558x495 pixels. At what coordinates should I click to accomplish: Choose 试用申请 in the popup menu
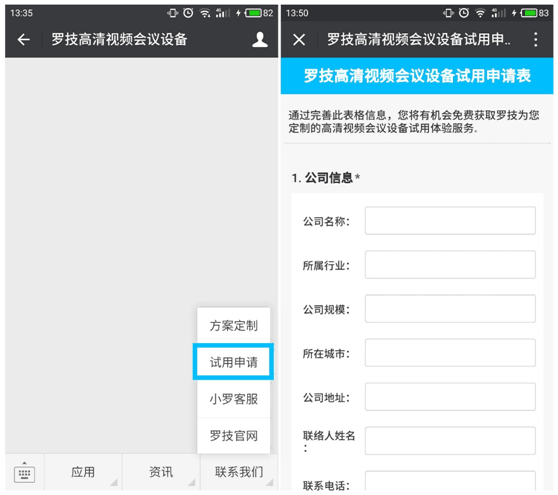(233, 362)
